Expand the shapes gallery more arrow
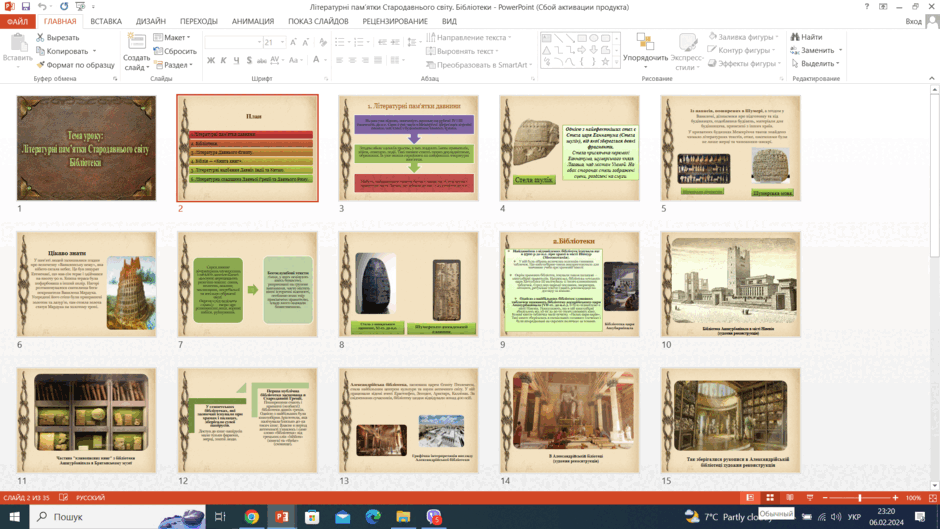 coord(616,63)
